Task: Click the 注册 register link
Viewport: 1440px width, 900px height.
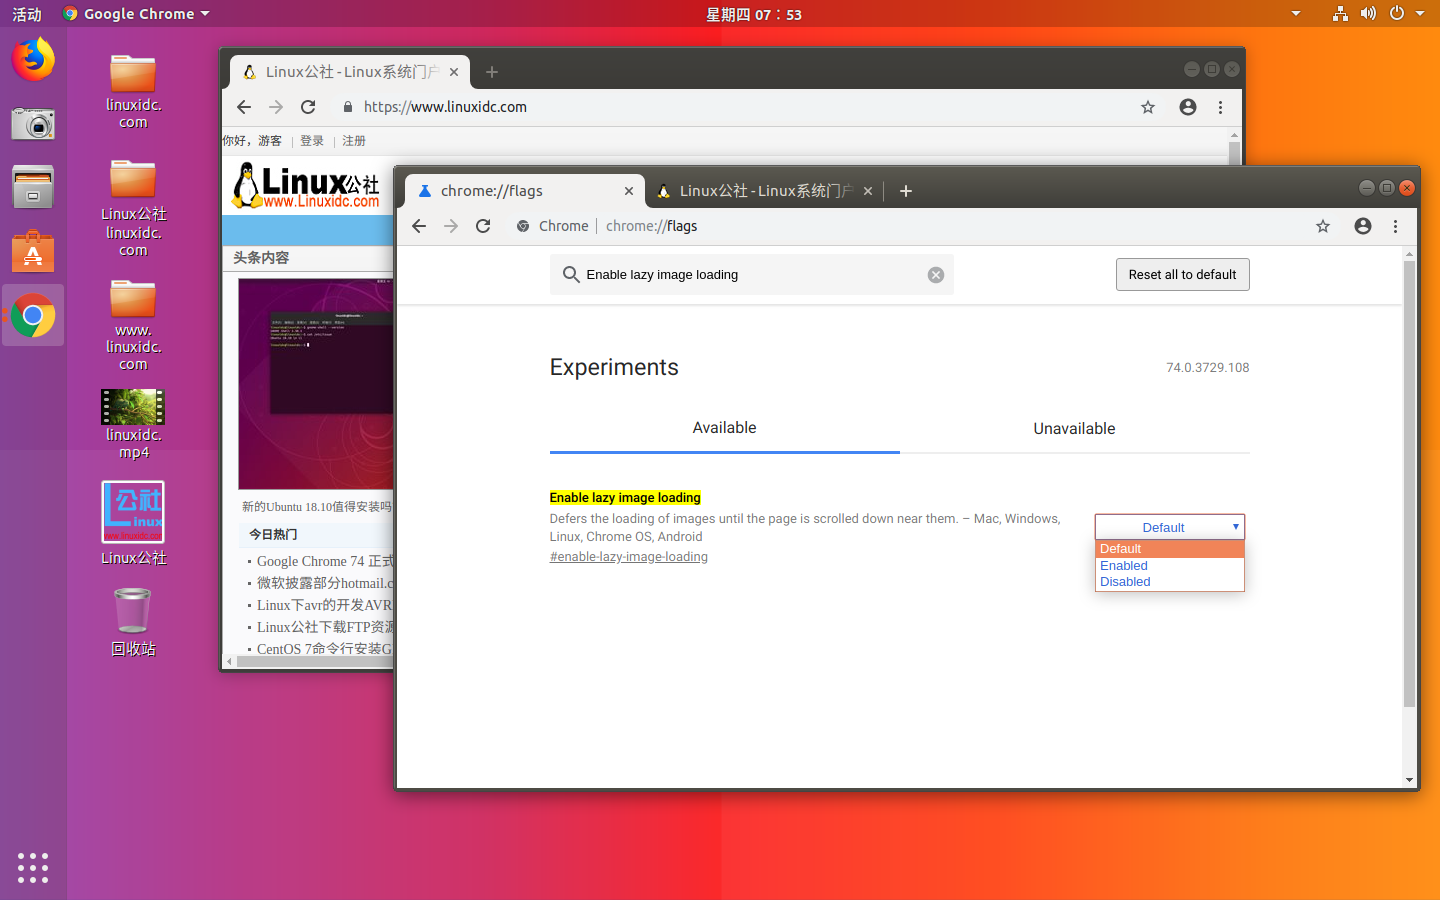Action: 354,141
